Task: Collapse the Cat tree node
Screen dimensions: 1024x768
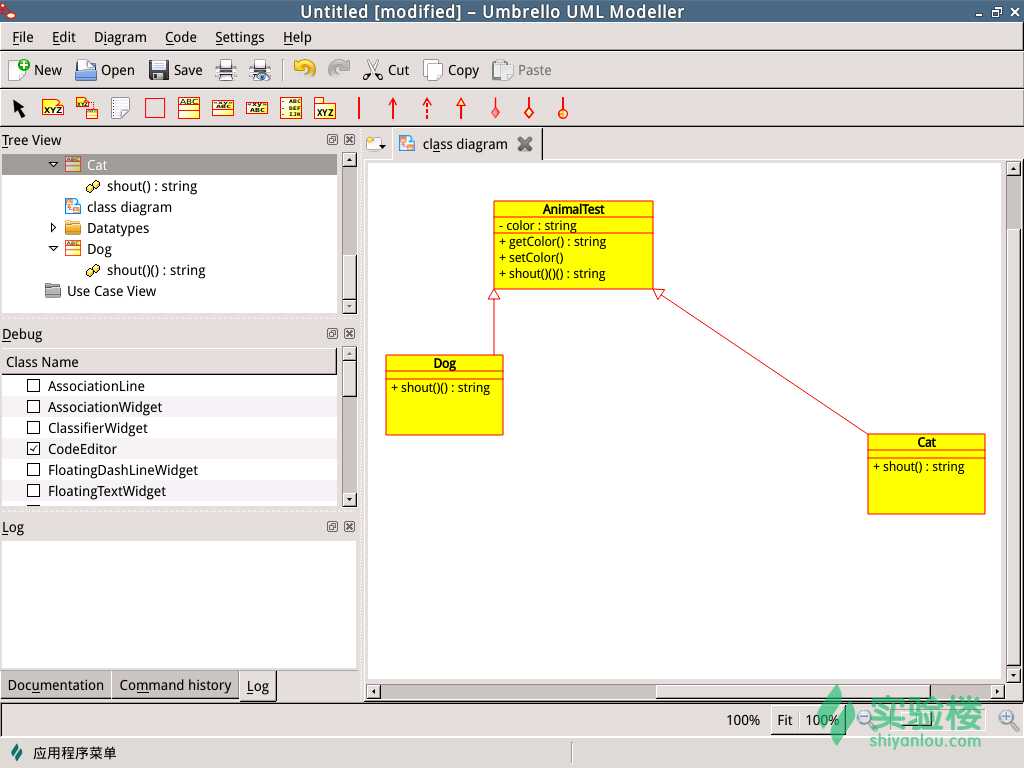Action: 54,165
